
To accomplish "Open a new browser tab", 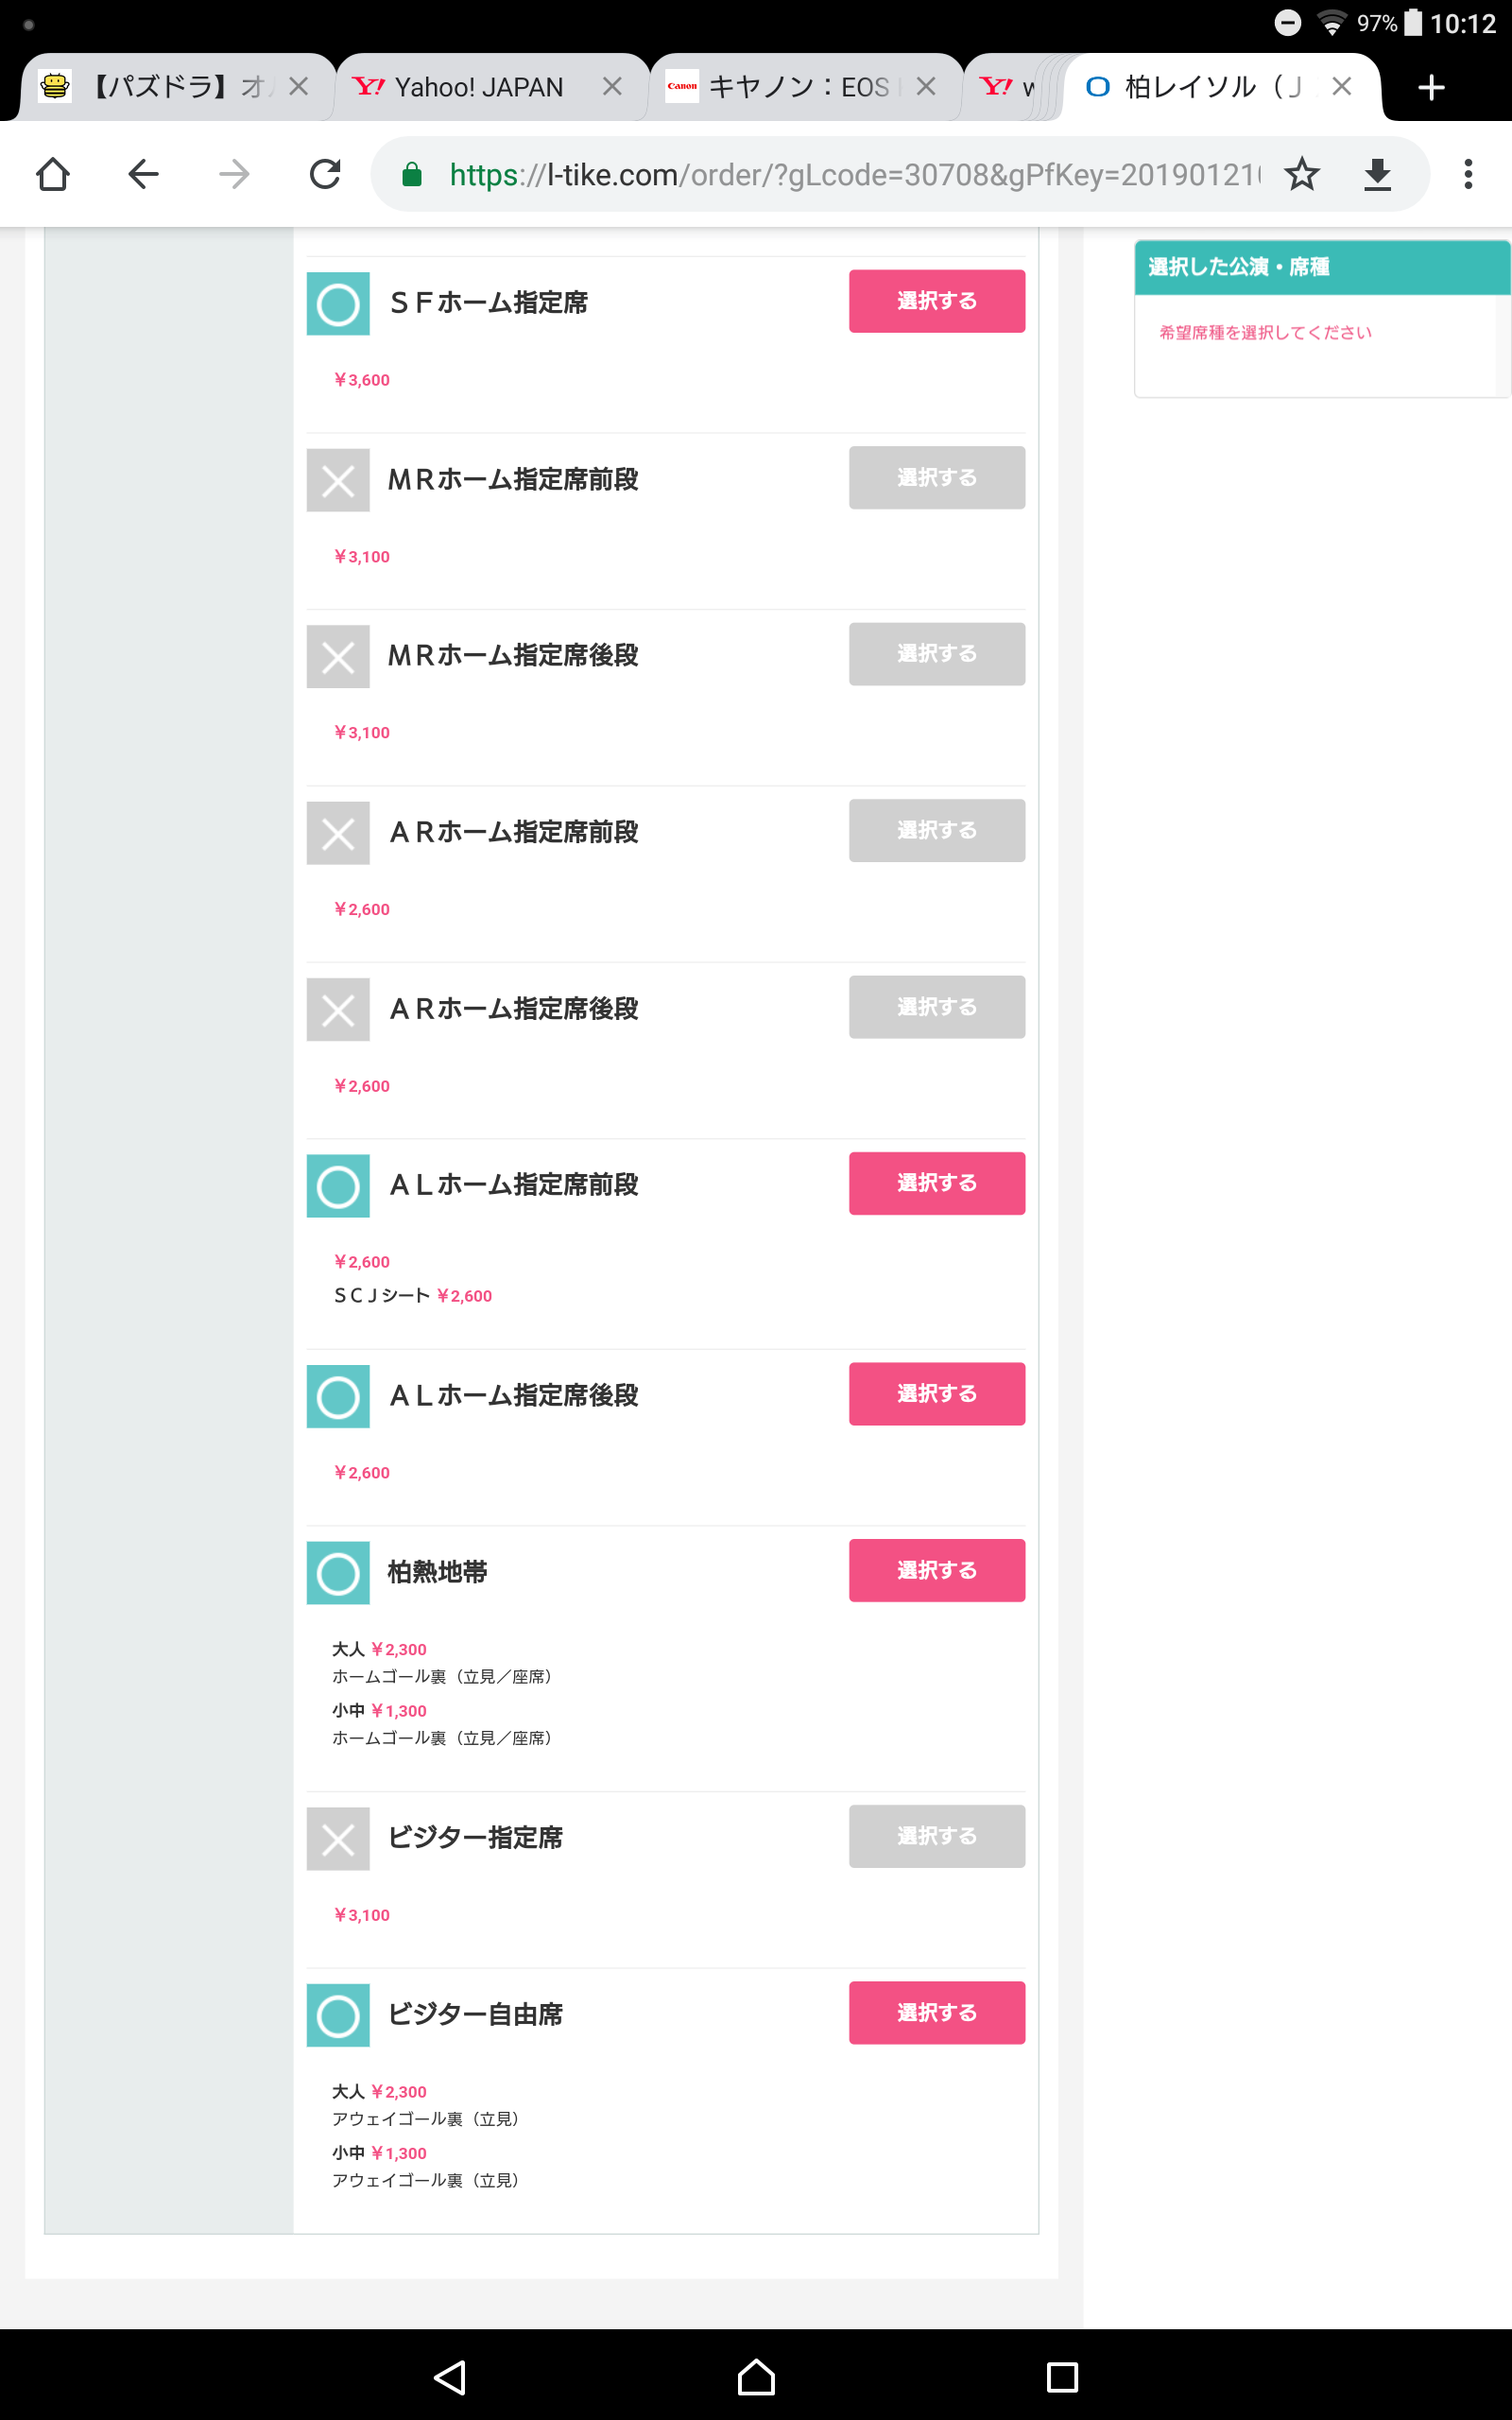I will [x=1431, y=88].
